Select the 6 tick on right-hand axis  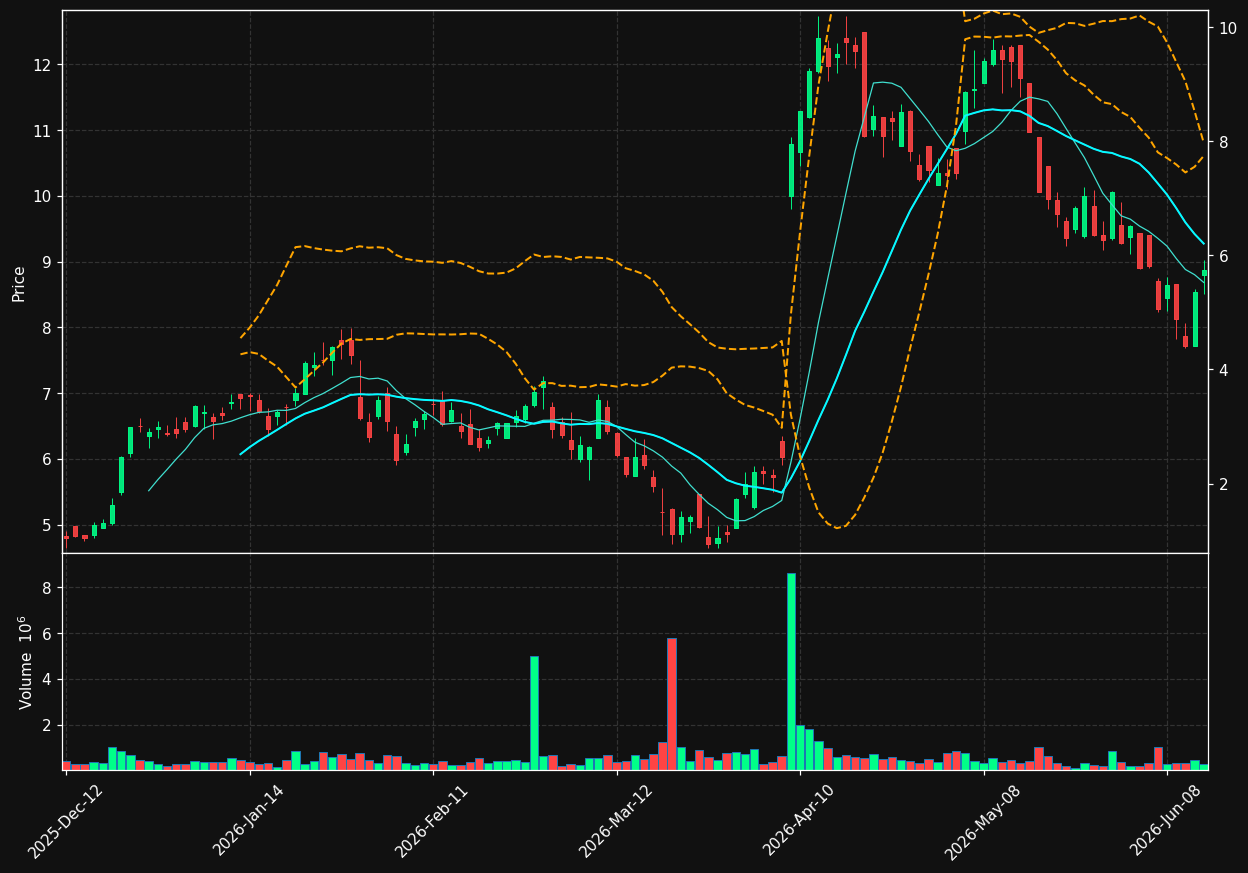coord(1223,256)
